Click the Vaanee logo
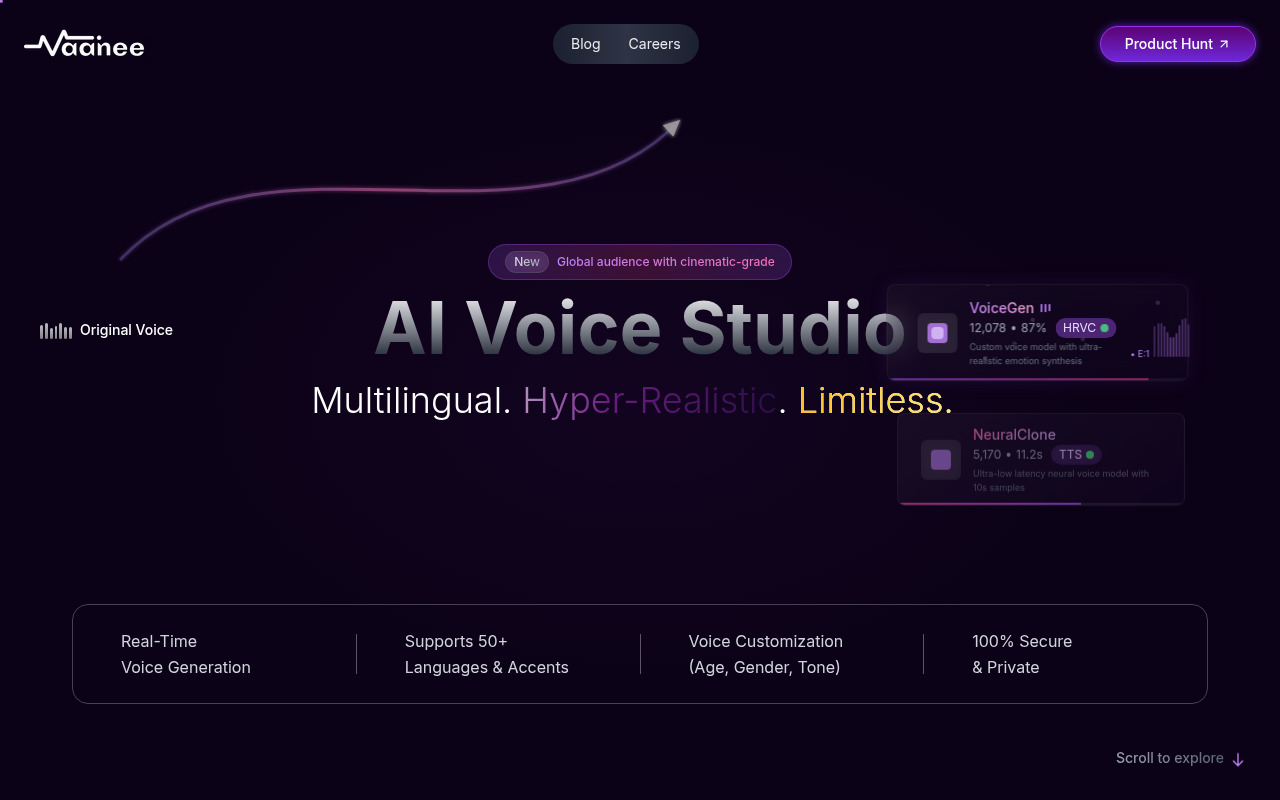1280x800 pixels. point(84,44)
